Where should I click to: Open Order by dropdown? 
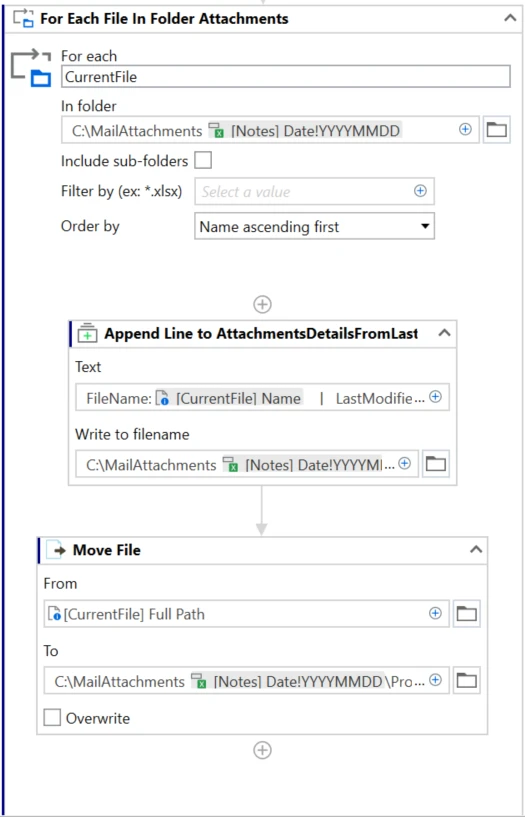(315, 226)
